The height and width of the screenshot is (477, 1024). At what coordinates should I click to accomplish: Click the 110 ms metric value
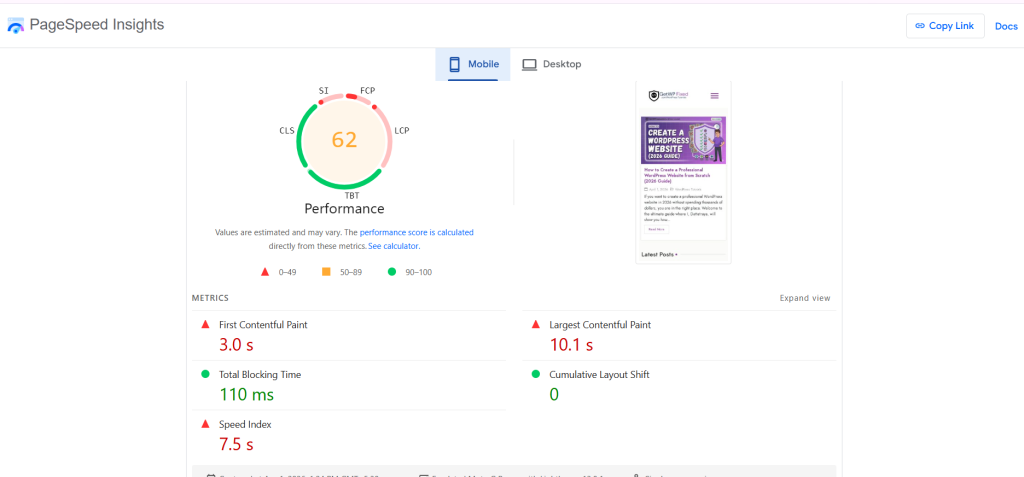click(246, 395)
